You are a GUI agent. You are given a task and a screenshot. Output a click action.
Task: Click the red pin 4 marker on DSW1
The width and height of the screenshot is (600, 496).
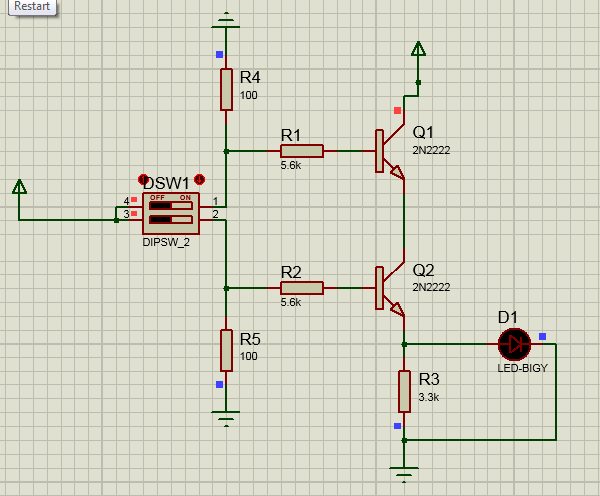[134, 199]
